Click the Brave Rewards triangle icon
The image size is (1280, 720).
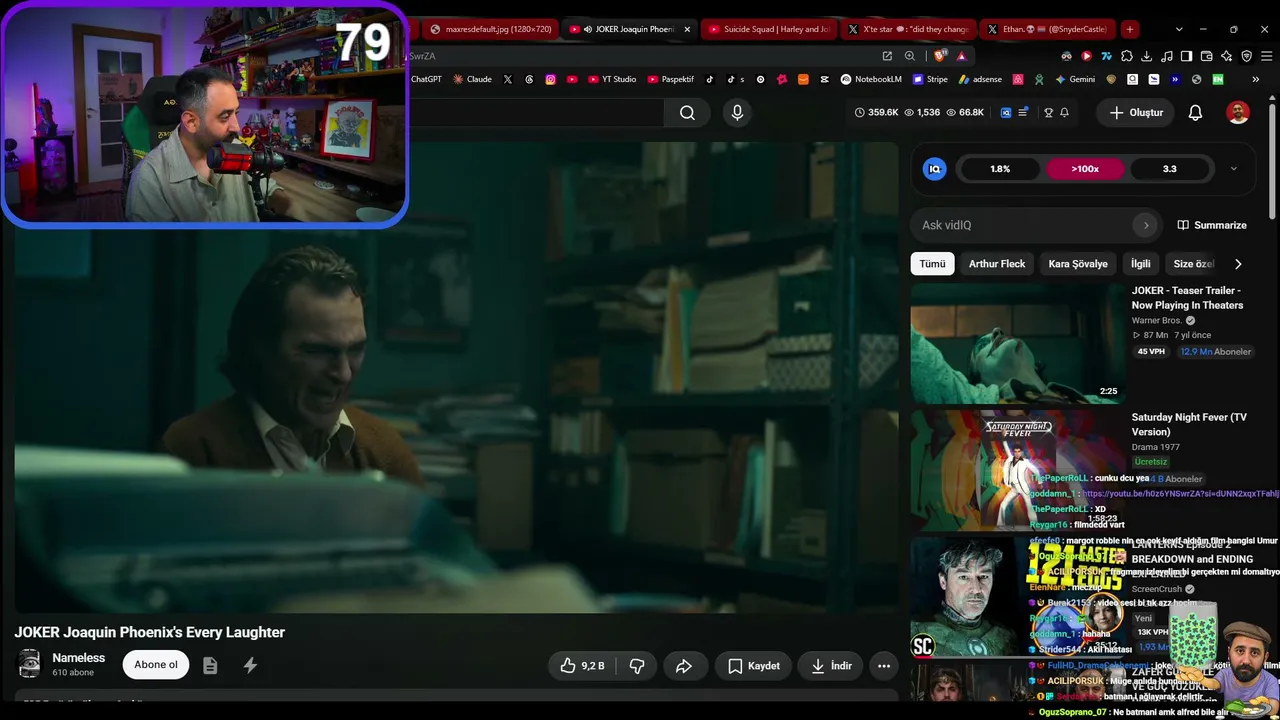[961, 56]
